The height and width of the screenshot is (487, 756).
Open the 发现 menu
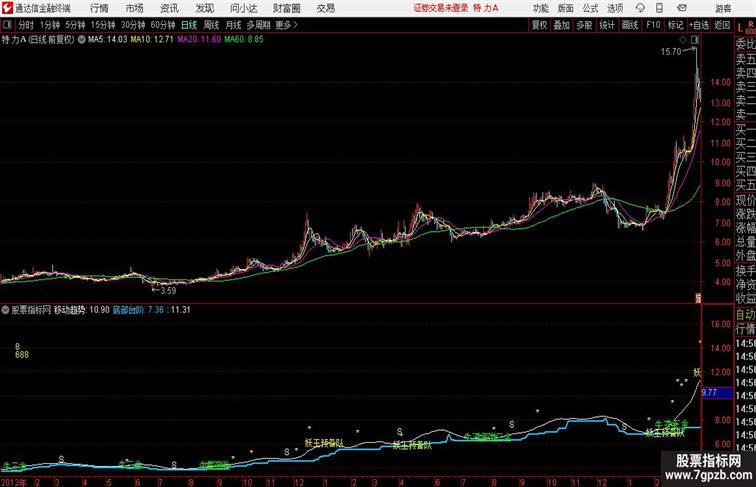click(x=204, y=8)
